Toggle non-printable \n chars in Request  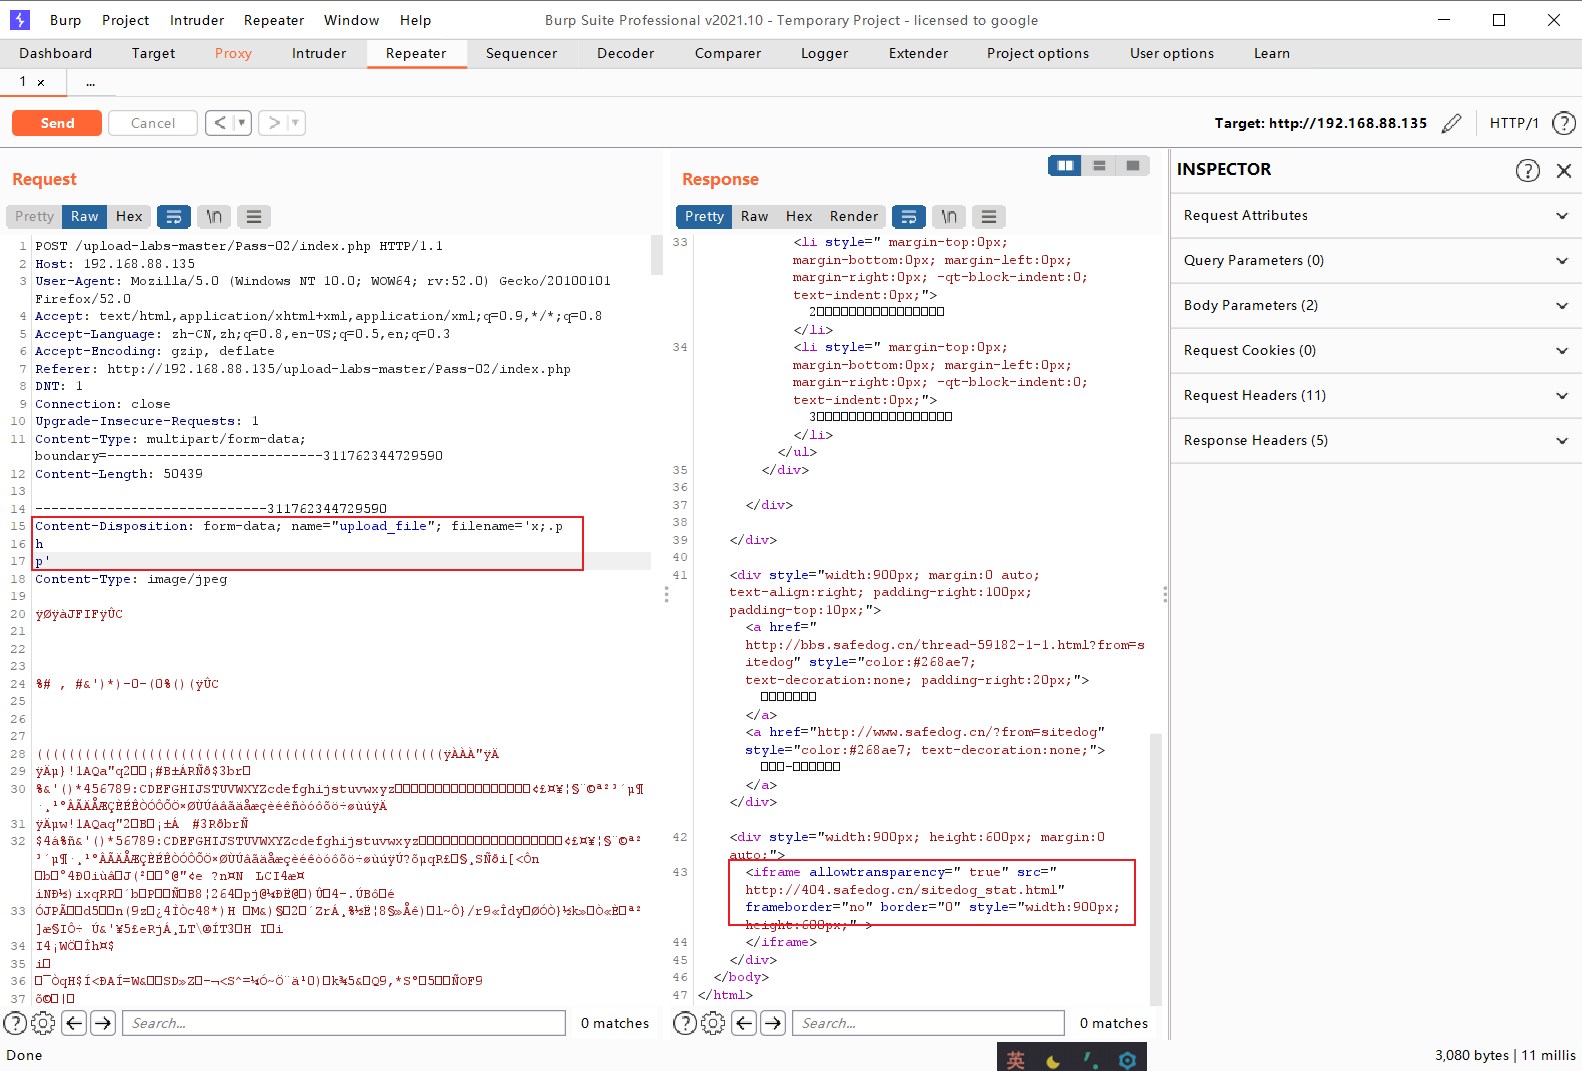coord(214,216)
